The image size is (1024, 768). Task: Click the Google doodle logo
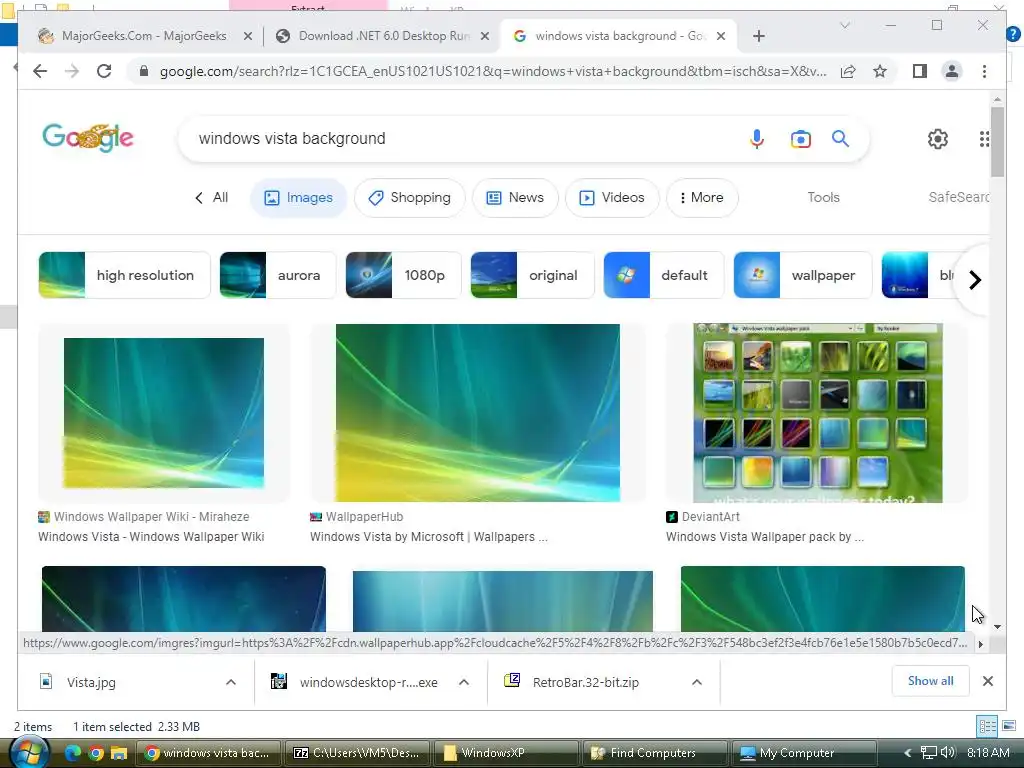click(x=88, y=137)
